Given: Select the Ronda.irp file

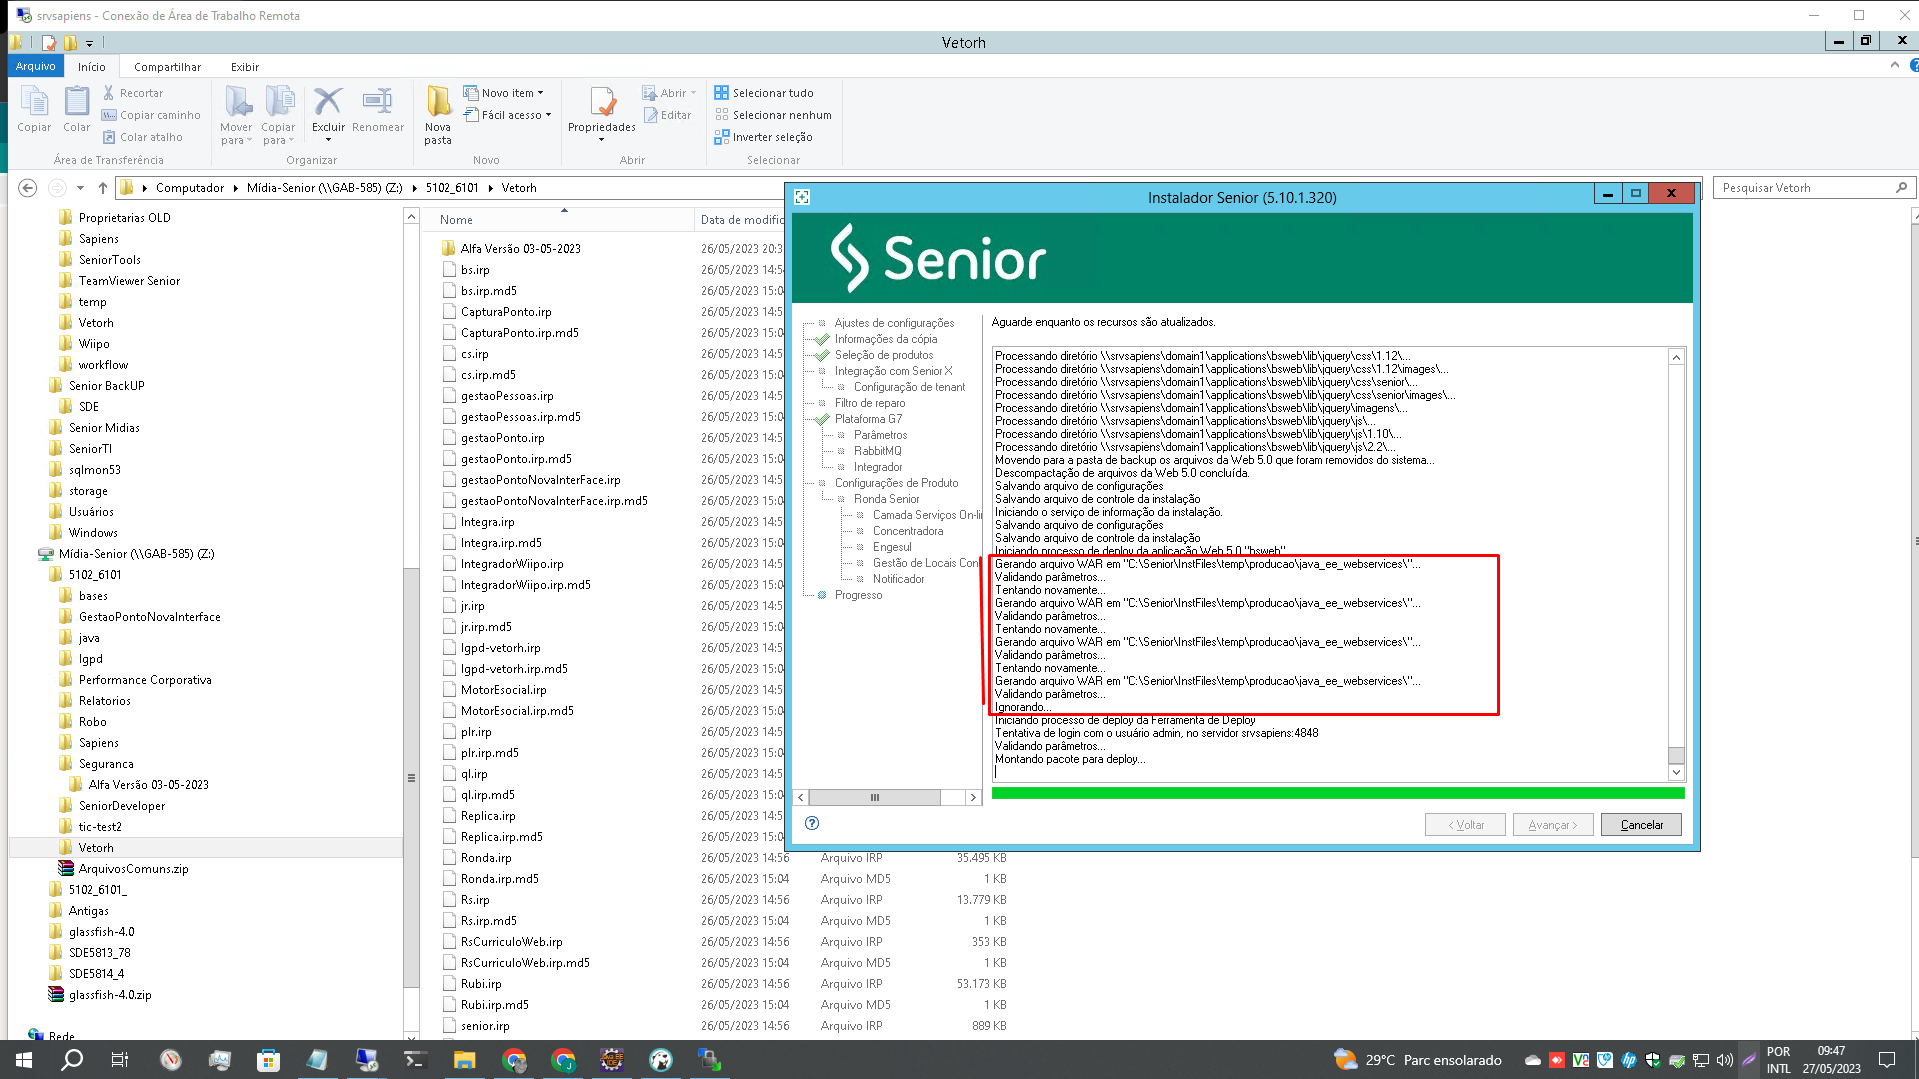Looking at the screenshot, I should [486, 858].
